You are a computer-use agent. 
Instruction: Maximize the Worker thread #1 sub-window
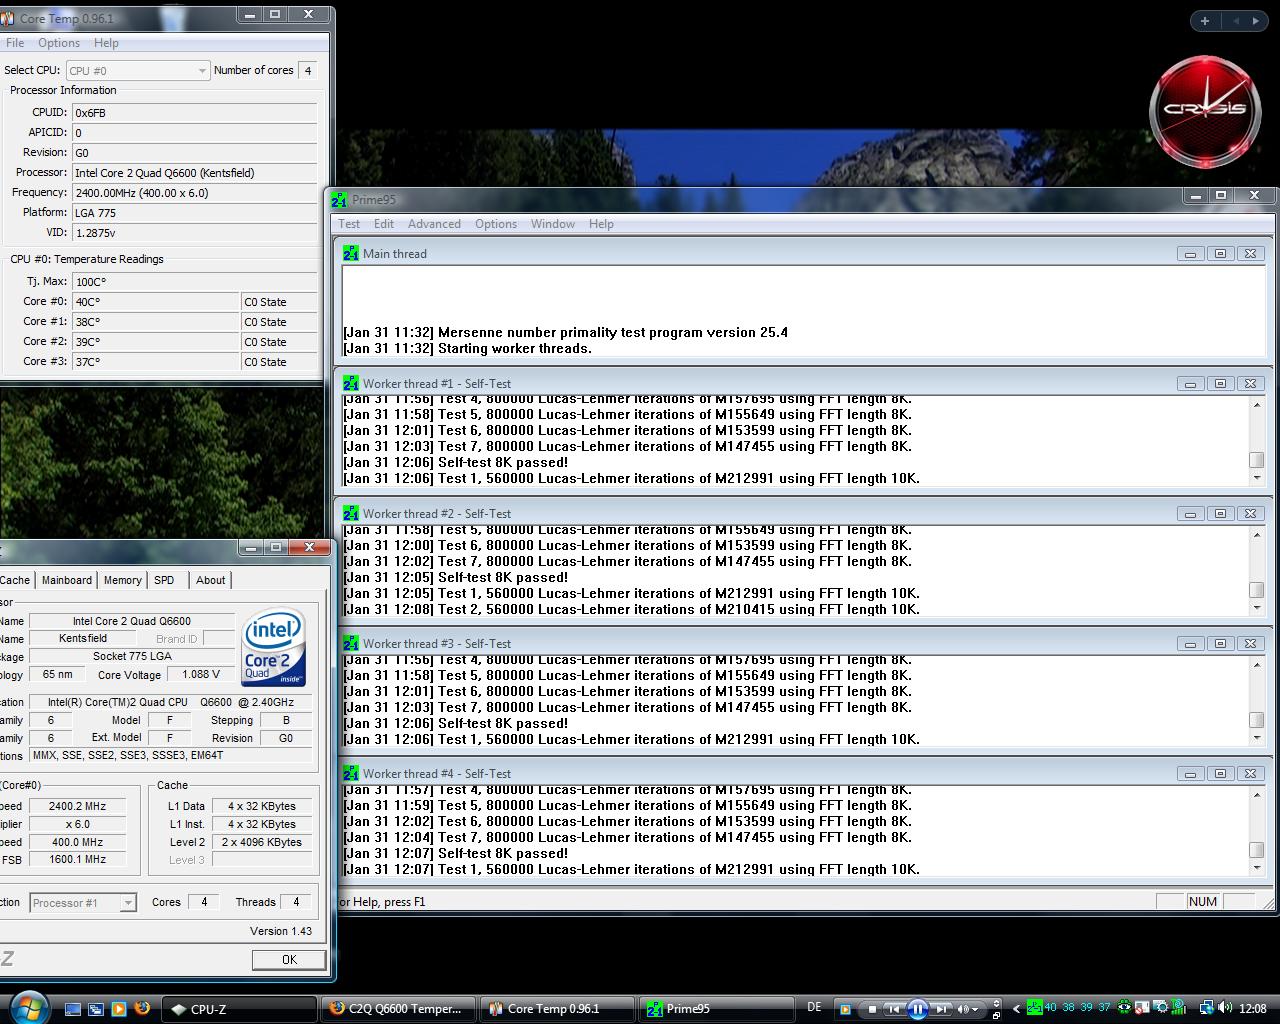pos(1220,383)
